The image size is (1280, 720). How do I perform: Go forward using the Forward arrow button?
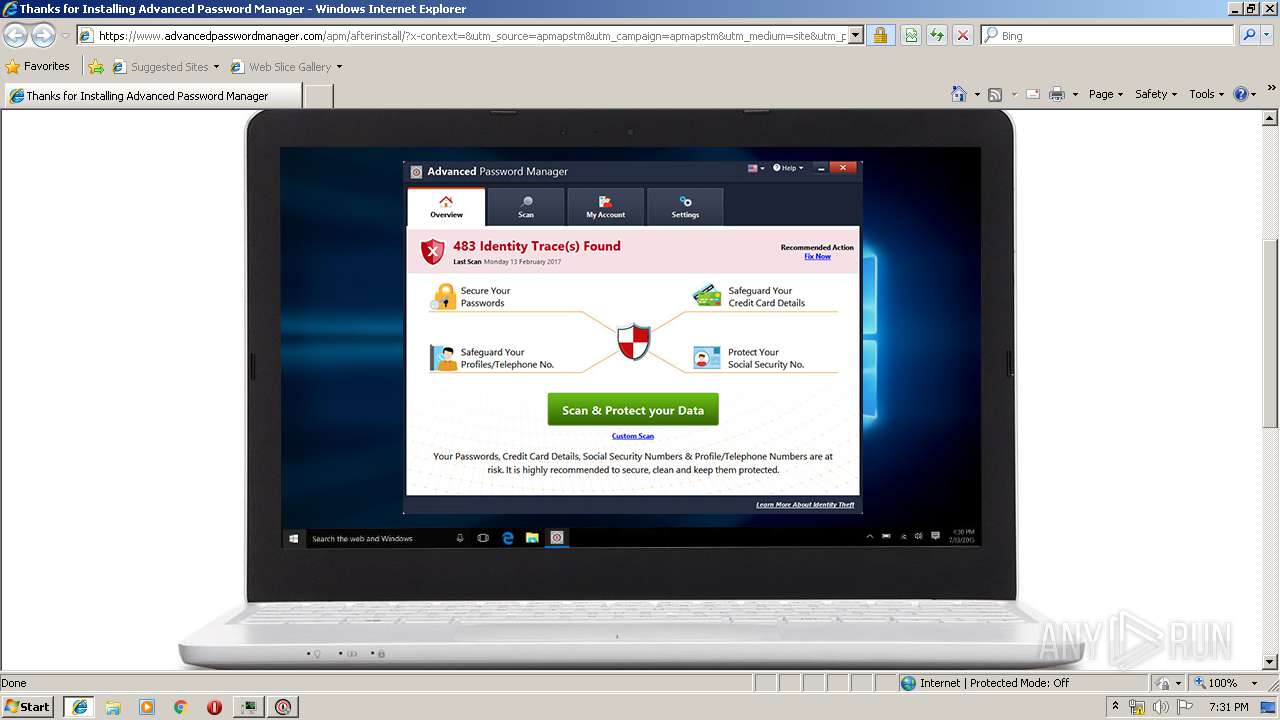tap(43, 36)
